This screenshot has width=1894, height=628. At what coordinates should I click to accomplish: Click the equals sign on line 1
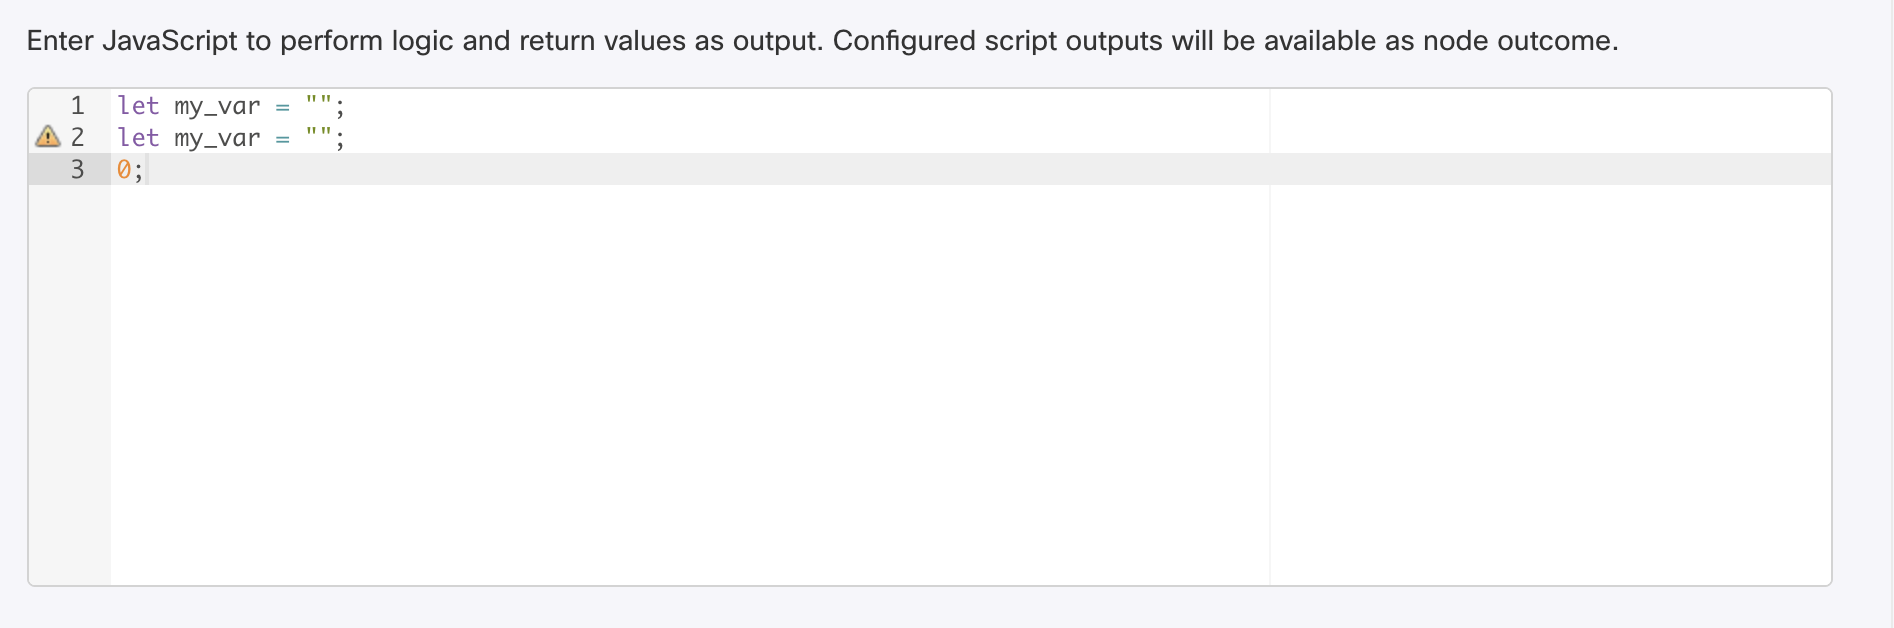(x=283, y=107)
